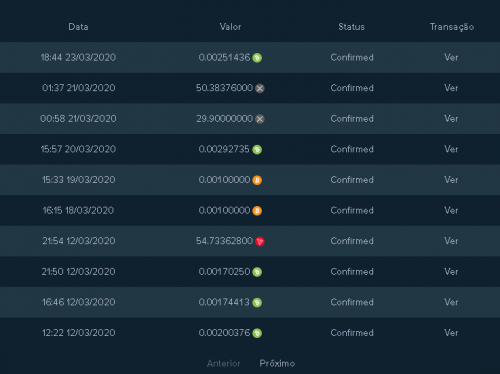View the 15:57 20/03/2020 transaction via Ver
Image resolution: width=500 pixels, height=374 pixels.
pos(451,149)
